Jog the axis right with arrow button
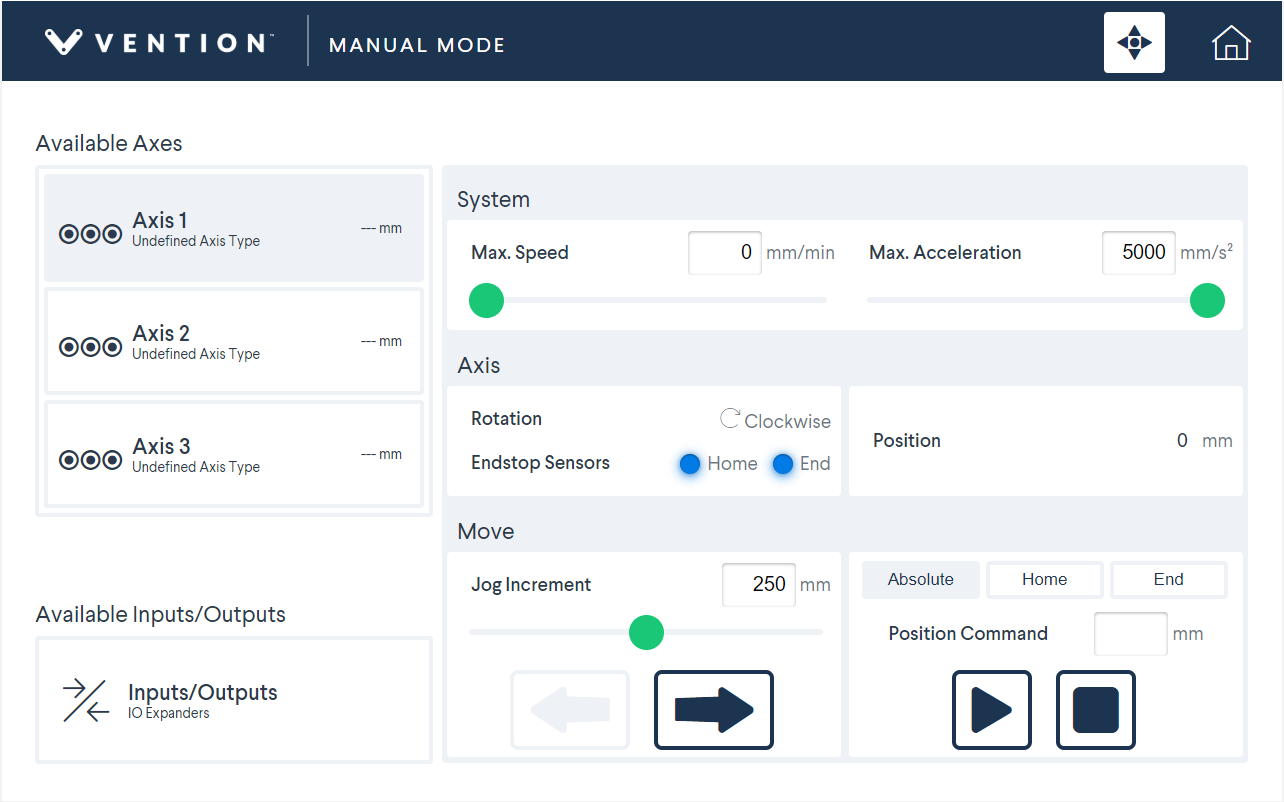The width and height of the screenshot is (1284, 802). point(714,710)
